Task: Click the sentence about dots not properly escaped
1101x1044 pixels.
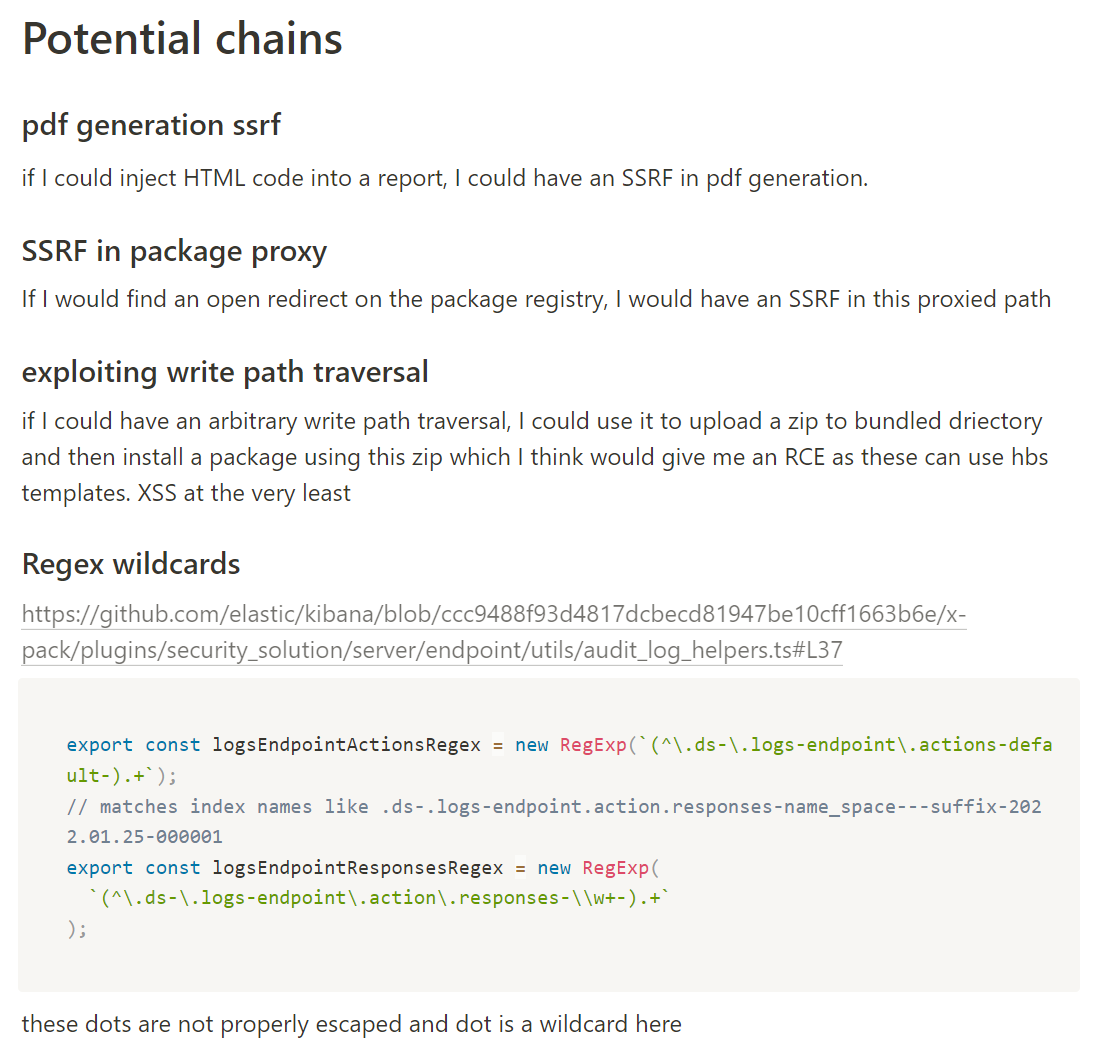Action: (x=351, y=1024)
